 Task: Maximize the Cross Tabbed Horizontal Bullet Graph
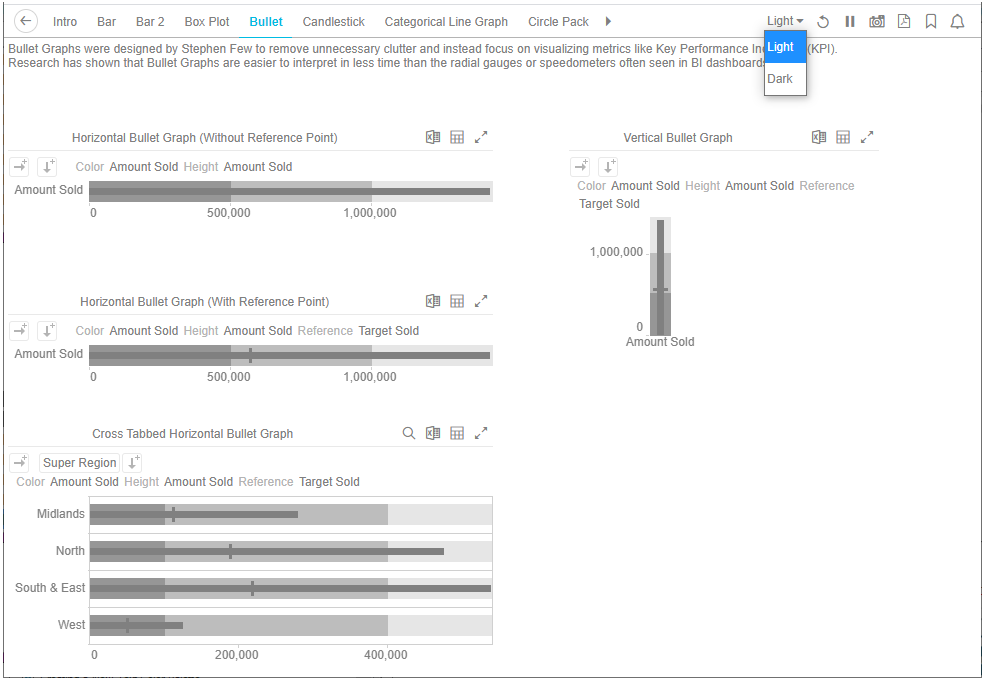pyautogui.click(x=481, y=434)
